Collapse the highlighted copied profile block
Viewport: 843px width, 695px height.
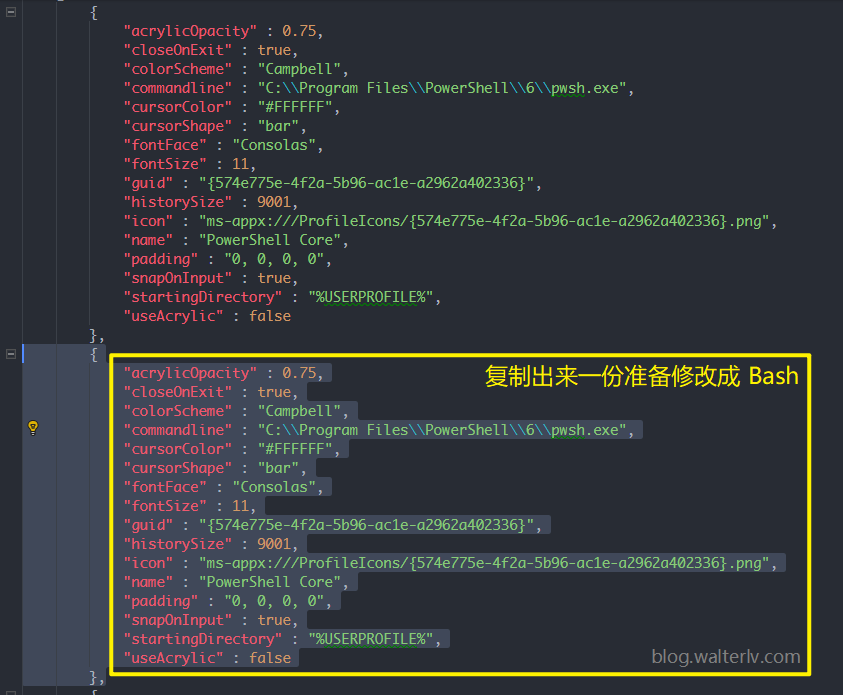11,354
